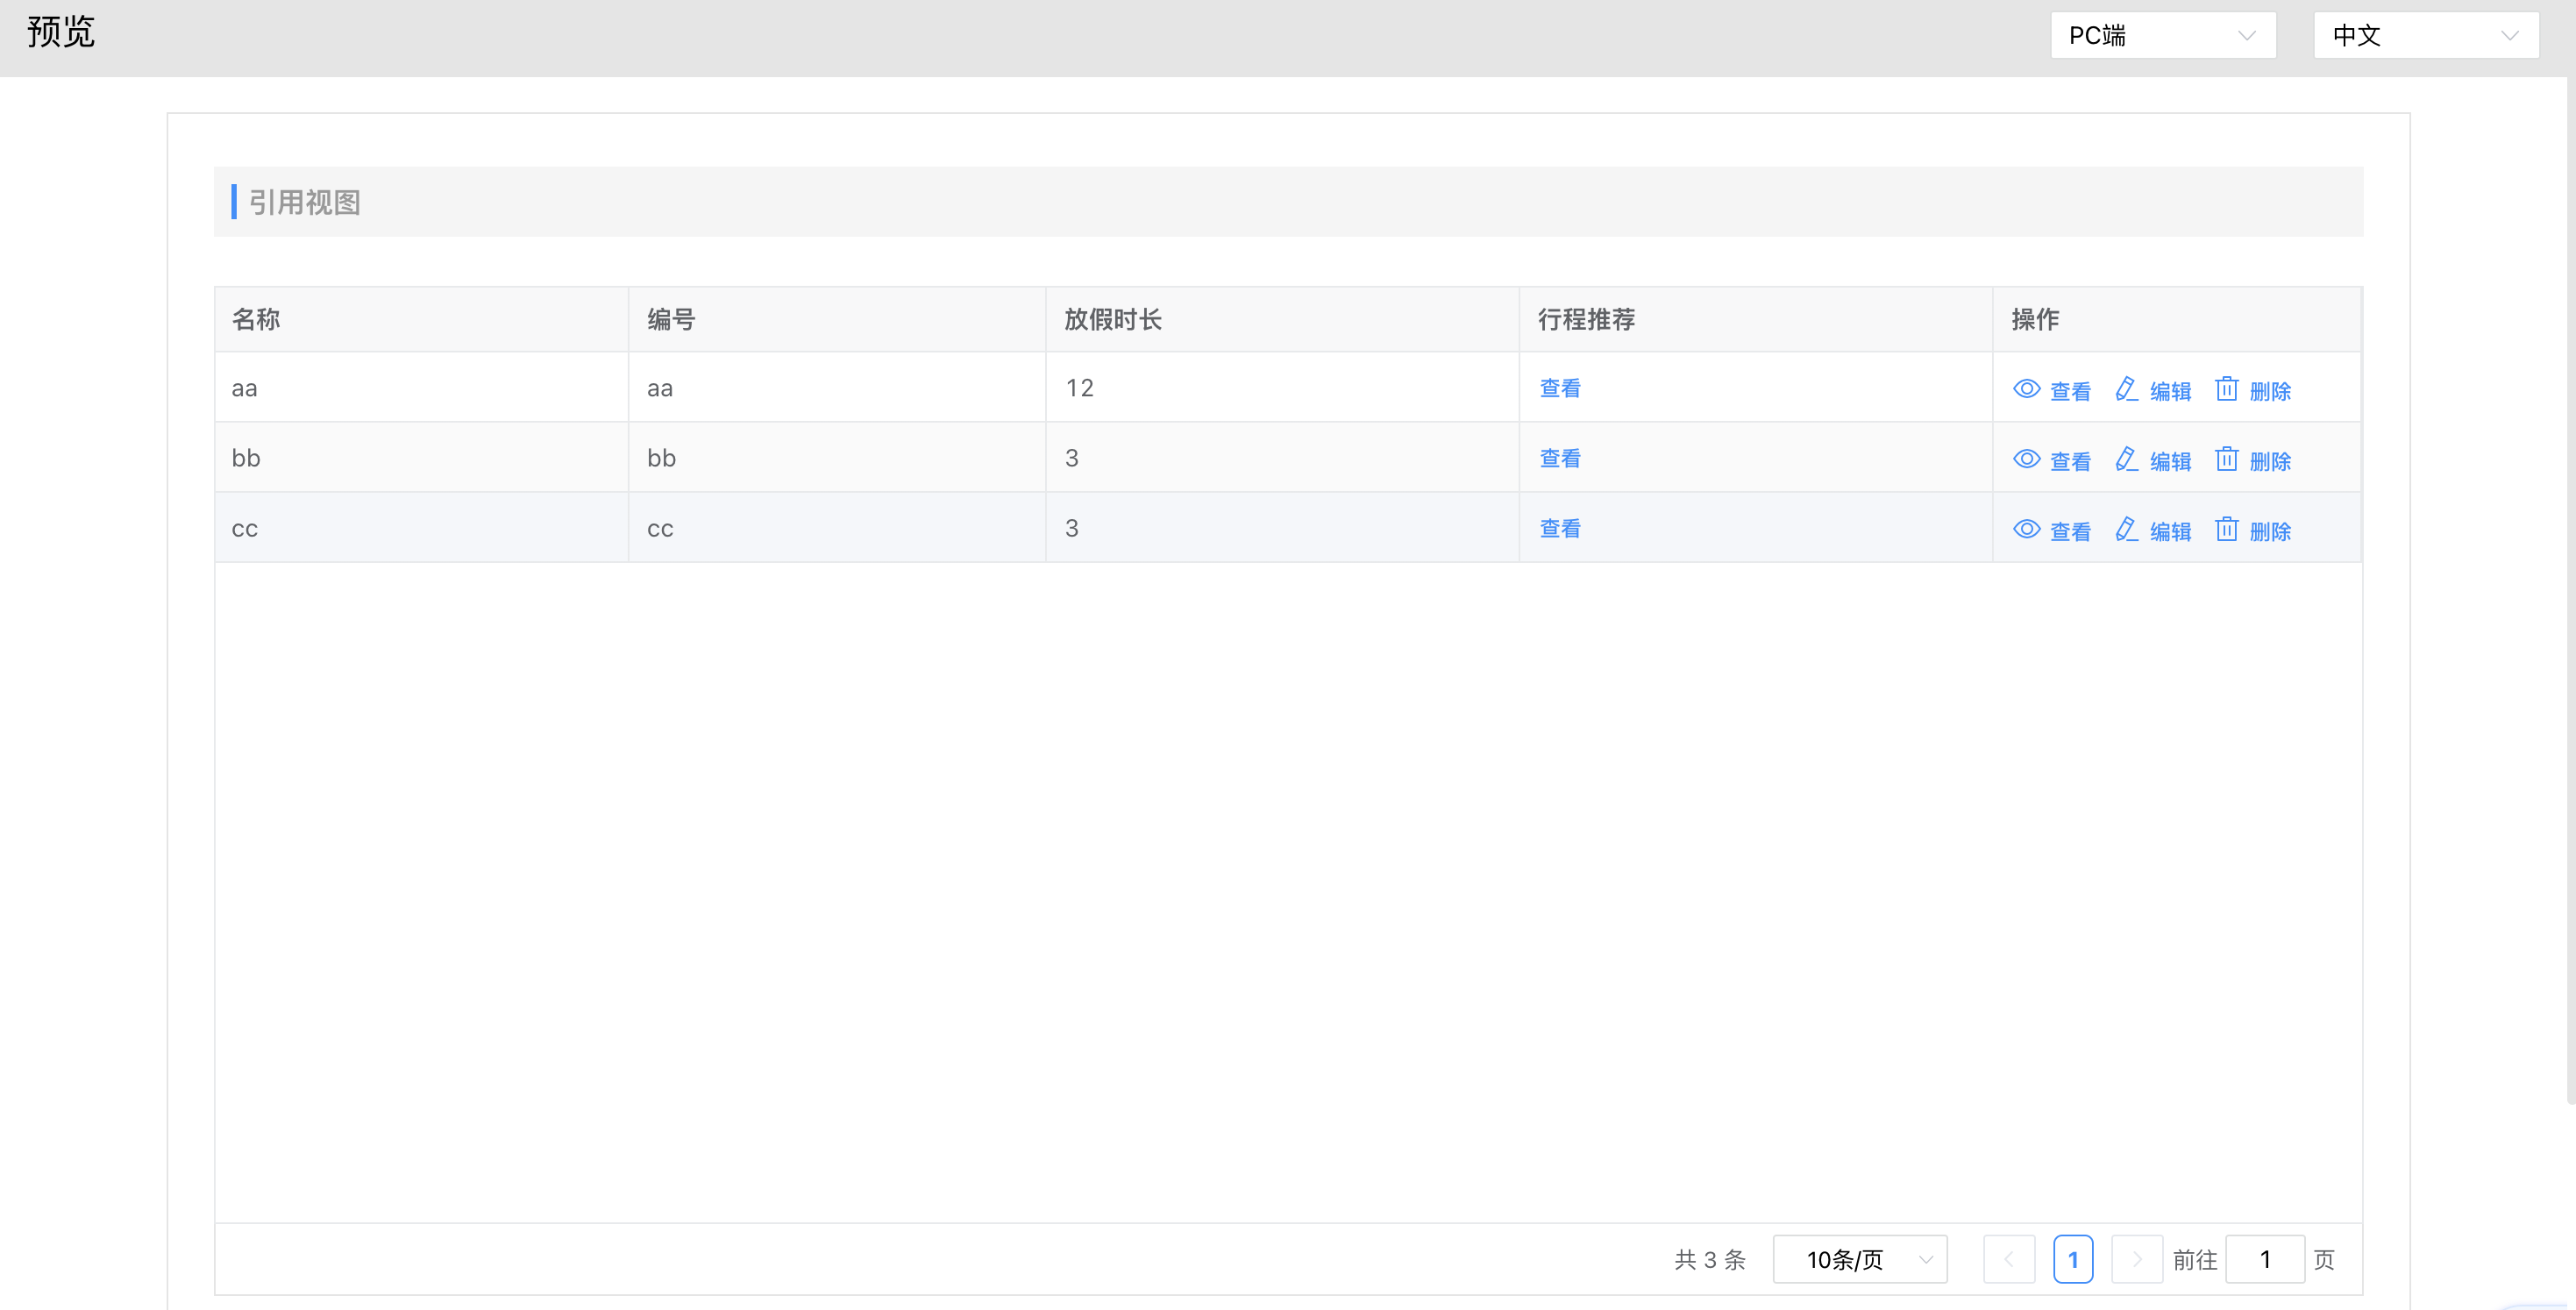Open the 中文 language dropdown
Screen dimensions: 2576x1310
pos(2425,36)
